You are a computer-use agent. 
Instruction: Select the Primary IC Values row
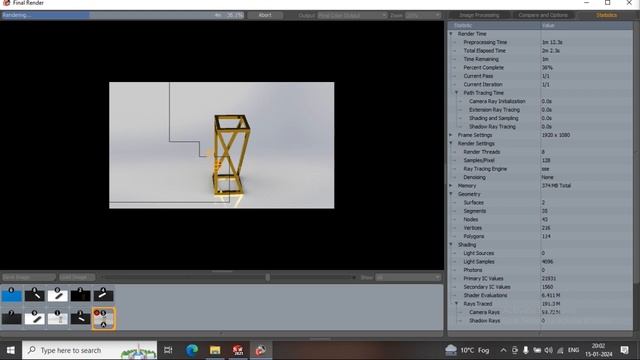coord(540,278)
